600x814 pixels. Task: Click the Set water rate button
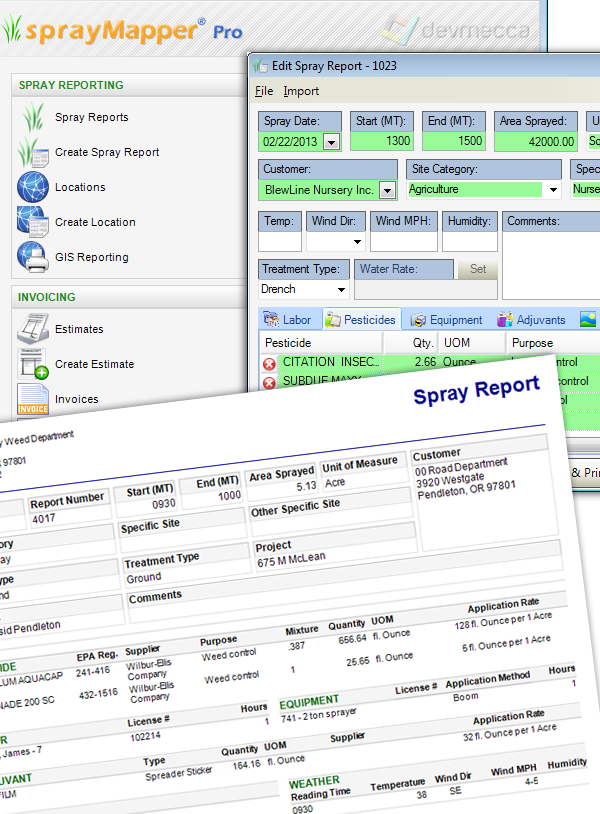[x=478, y=269]
